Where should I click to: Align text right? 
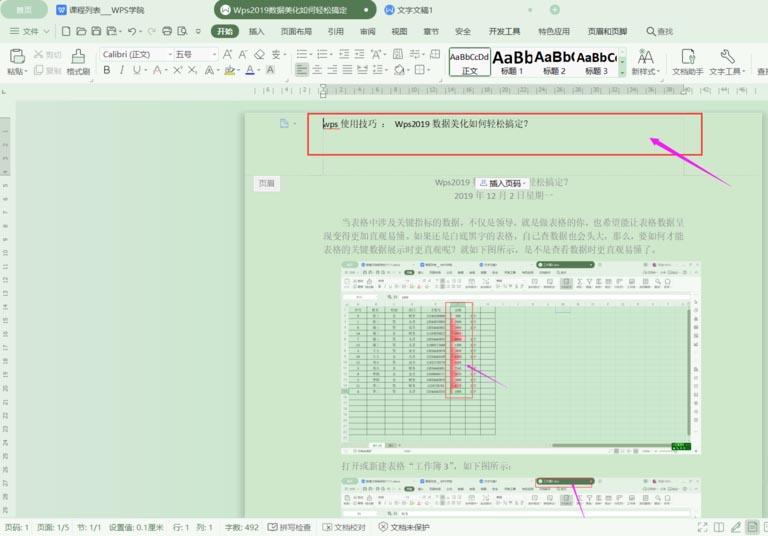pos(332,70)
